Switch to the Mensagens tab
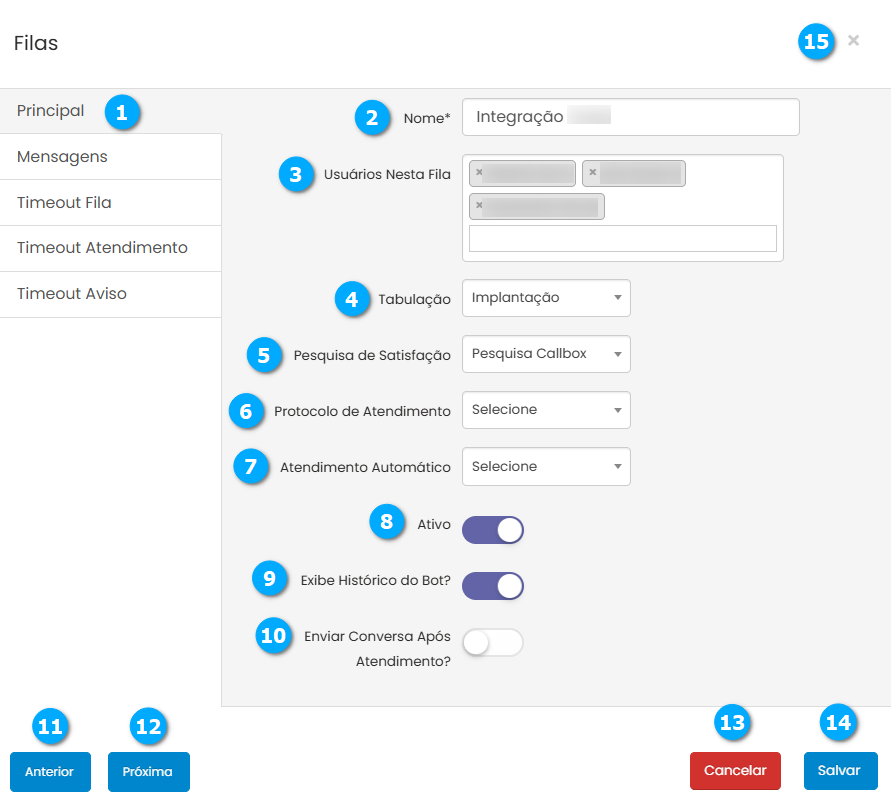 pyautogui.click(x=63, y=157)
